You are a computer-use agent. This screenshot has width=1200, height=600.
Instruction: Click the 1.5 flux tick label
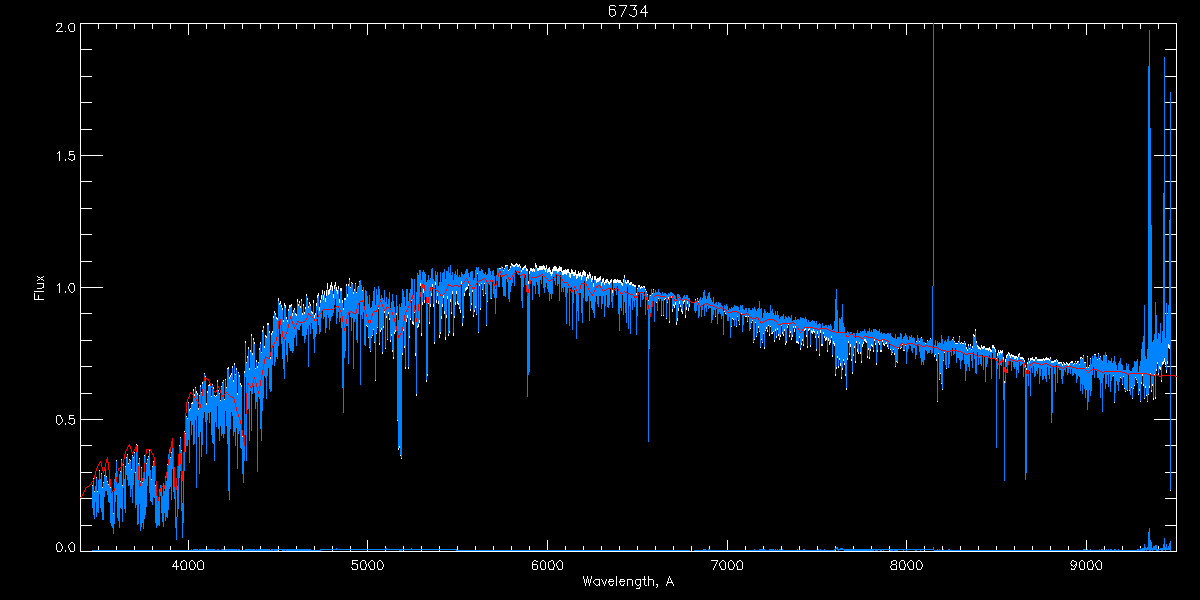click(65, 156)
